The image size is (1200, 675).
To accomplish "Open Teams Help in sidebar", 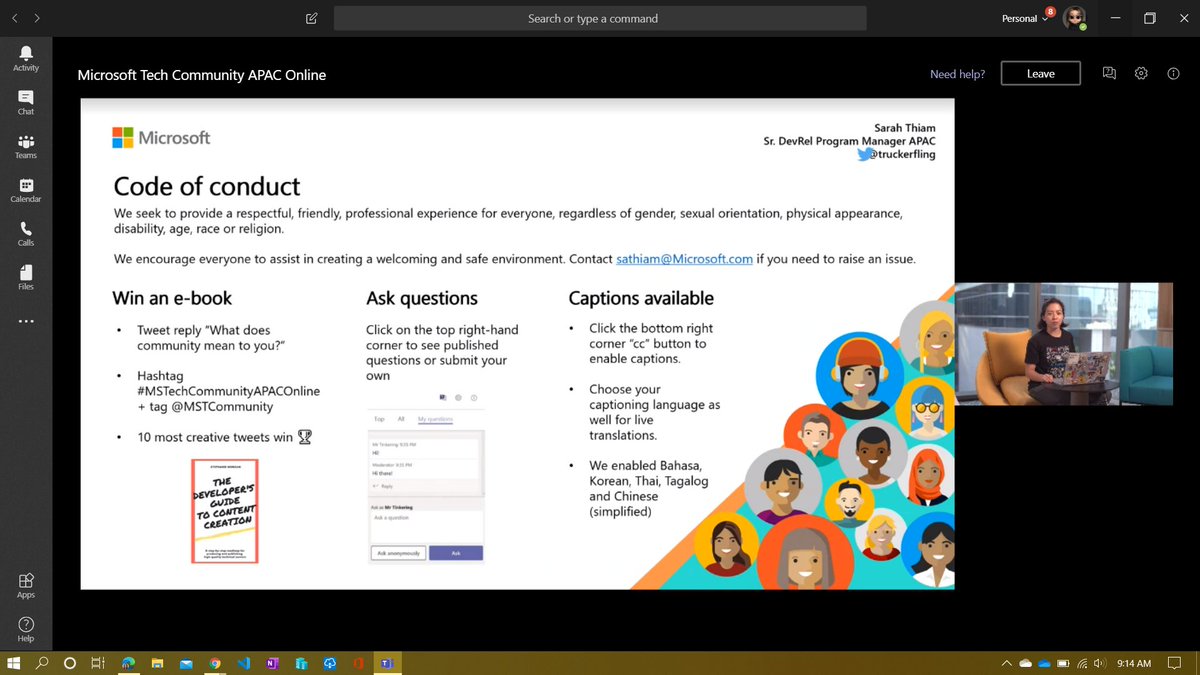I will point(26,629).
